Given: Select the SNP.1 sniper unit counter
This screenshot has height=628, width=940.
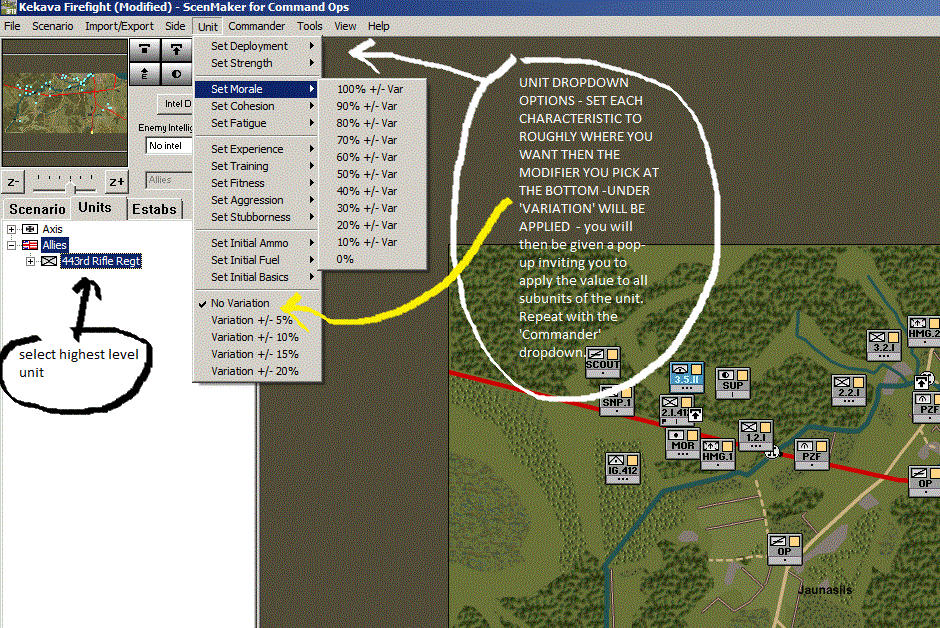Looking at the screenshot, I should point(616,400).
